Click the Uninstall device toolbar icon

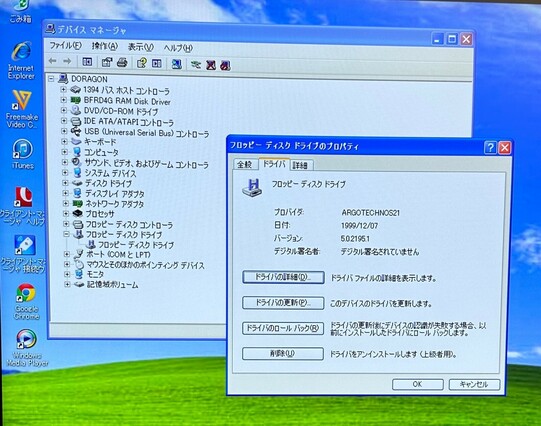(x=211, y=65)
